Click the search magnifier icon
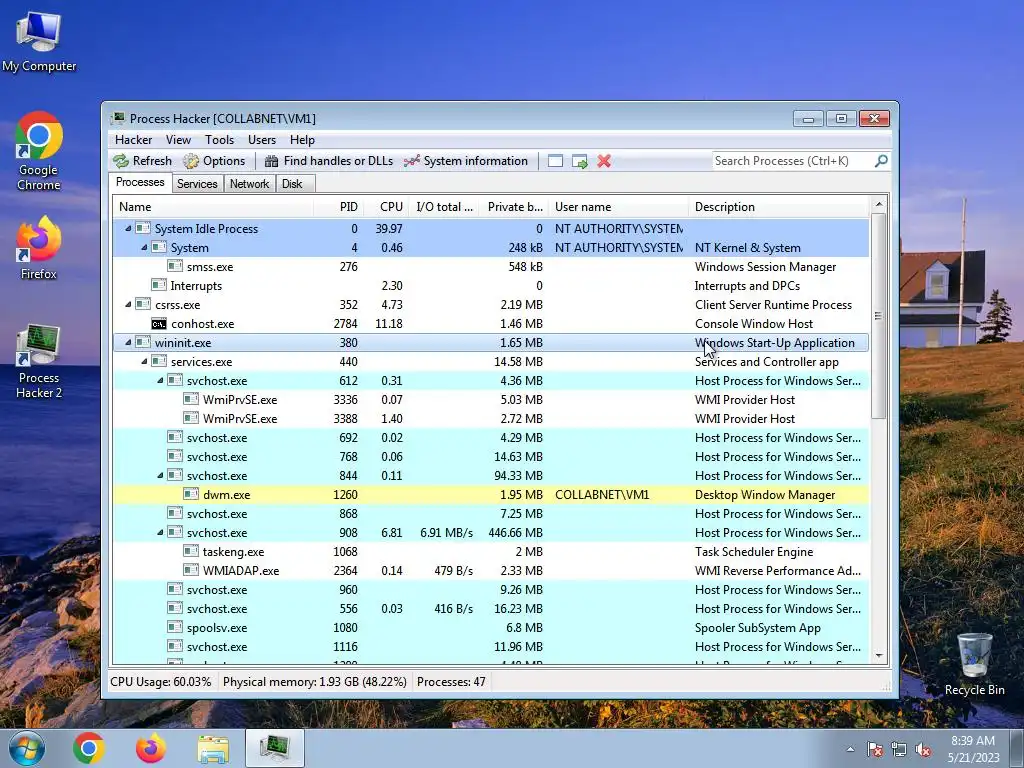This screenshot has width=1024, height=768. pos(881,161)
